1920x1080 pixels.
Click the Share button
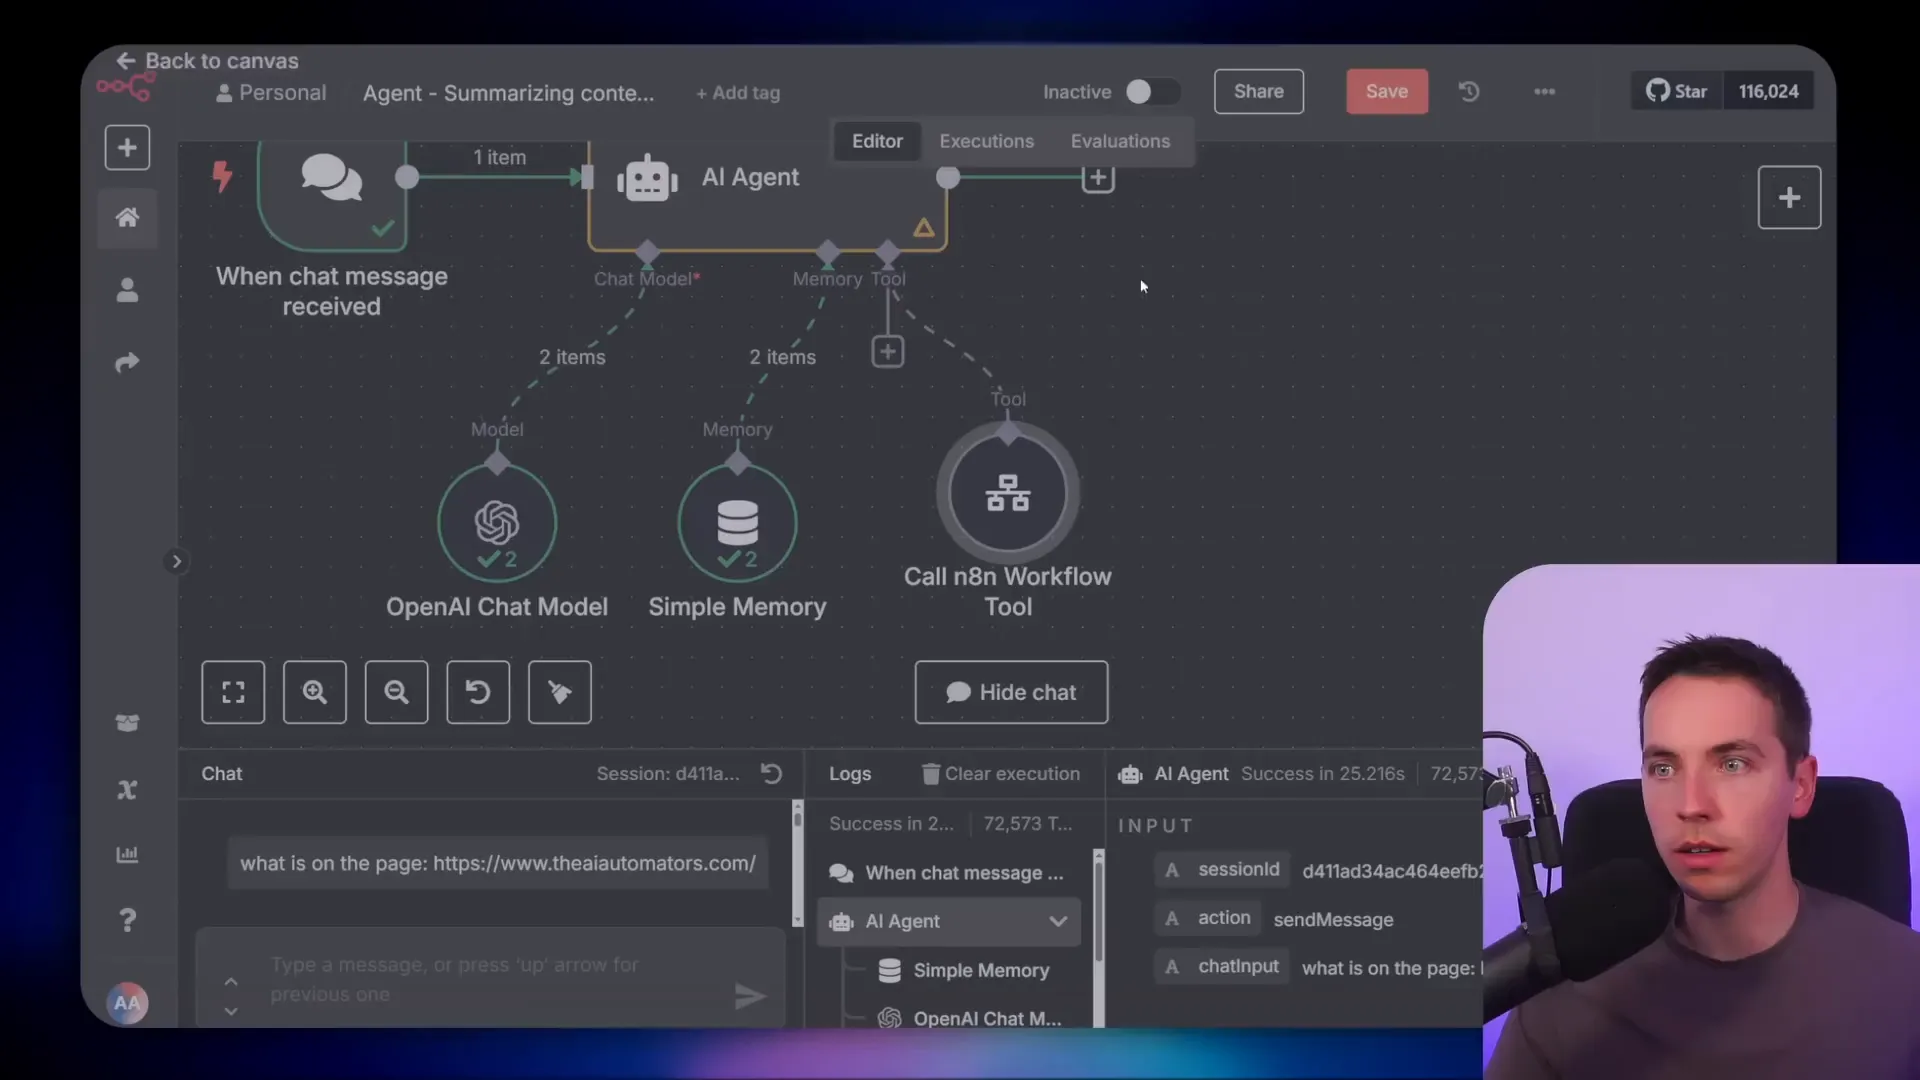pyautogui.click(x=1258, y=92)
